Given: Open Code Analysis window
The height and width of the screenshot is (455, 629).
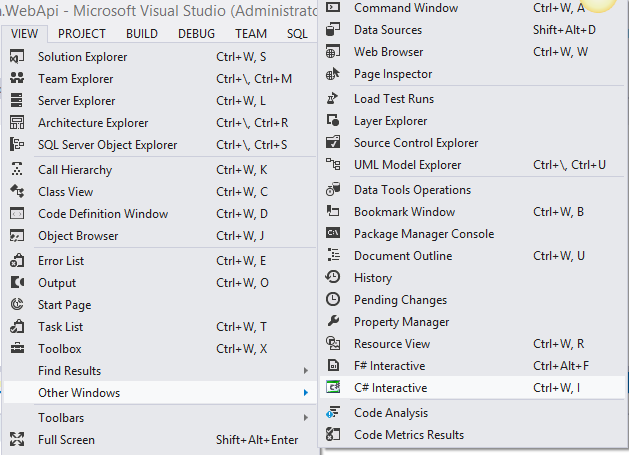Looking at the screenshot, I should pyautogui.click(x=473, y=413).
